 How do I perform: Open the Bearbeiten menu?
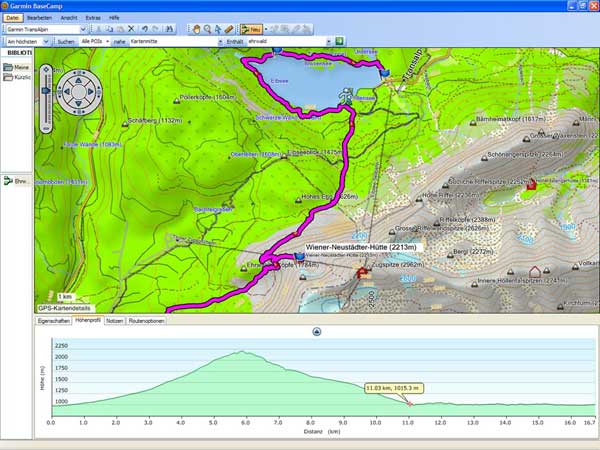click(39, 18)
